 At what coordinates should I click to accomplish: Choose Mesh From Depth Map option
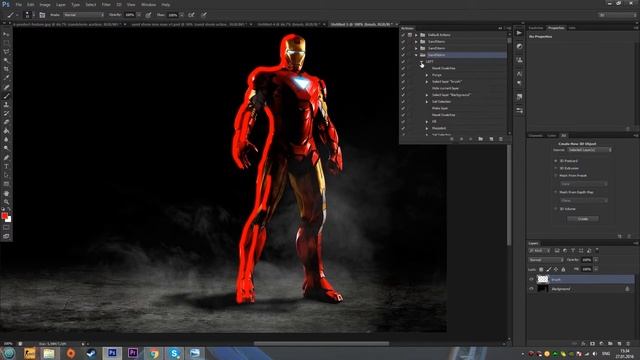point(556,192)
